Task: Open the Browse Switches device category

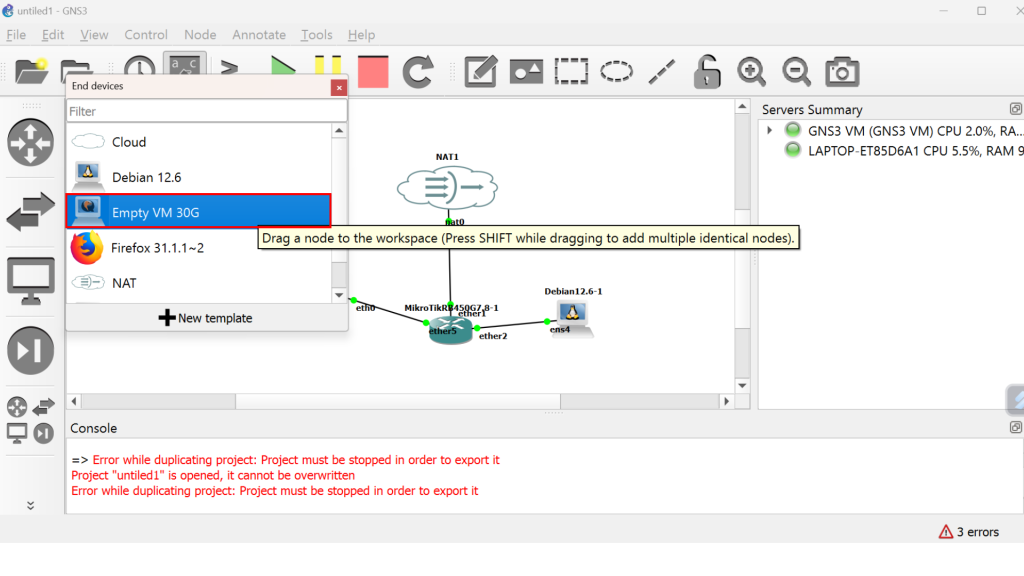Action: [x=31, y=213]
